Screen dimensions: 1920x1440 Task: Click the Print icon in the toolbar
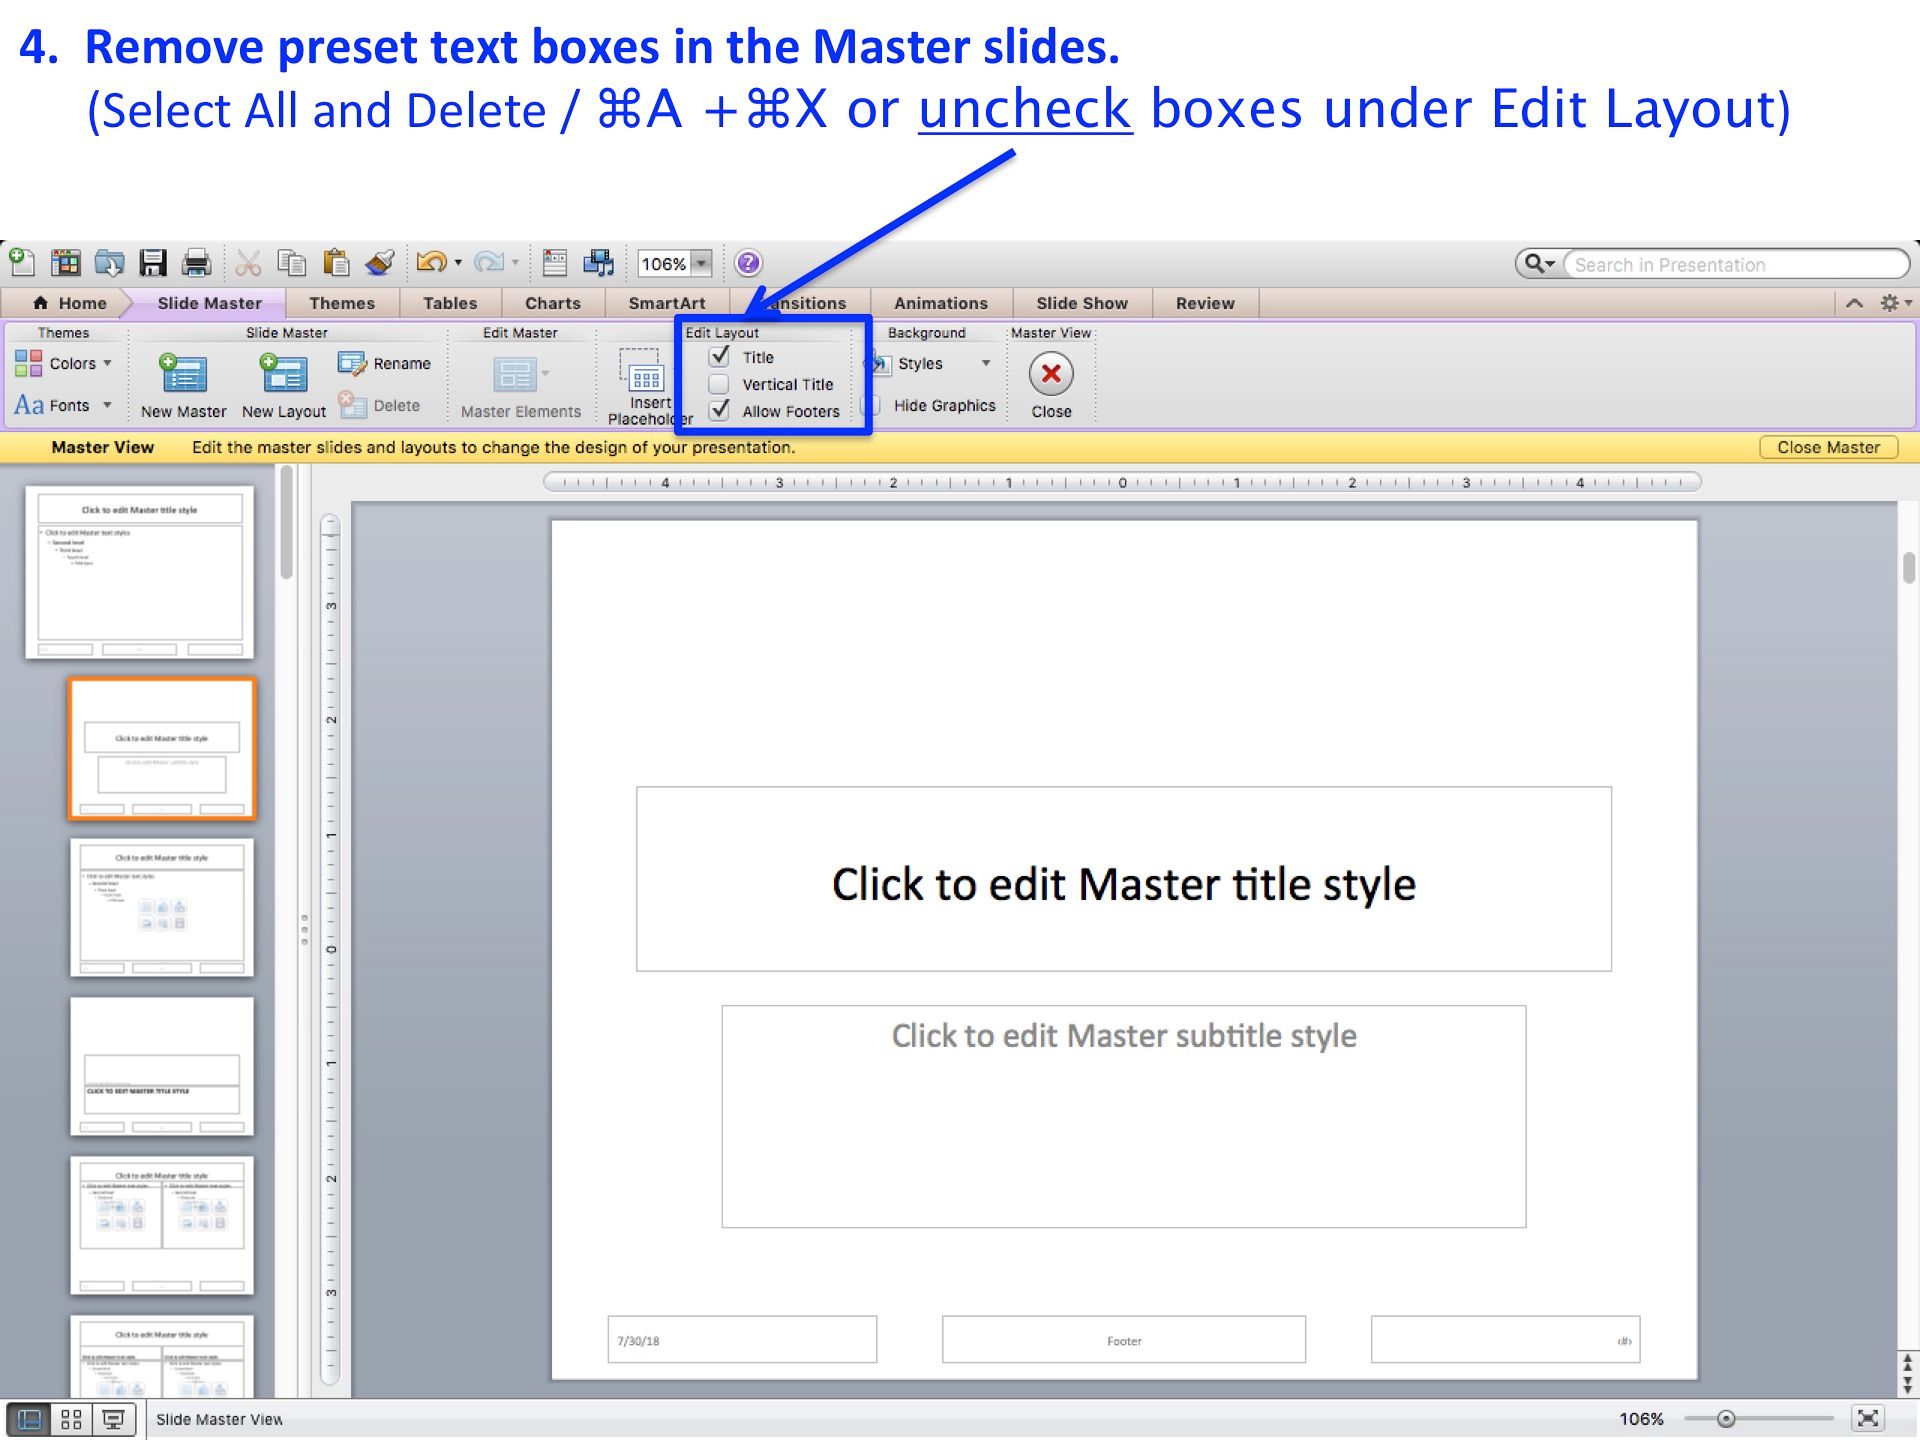(197, 262)
